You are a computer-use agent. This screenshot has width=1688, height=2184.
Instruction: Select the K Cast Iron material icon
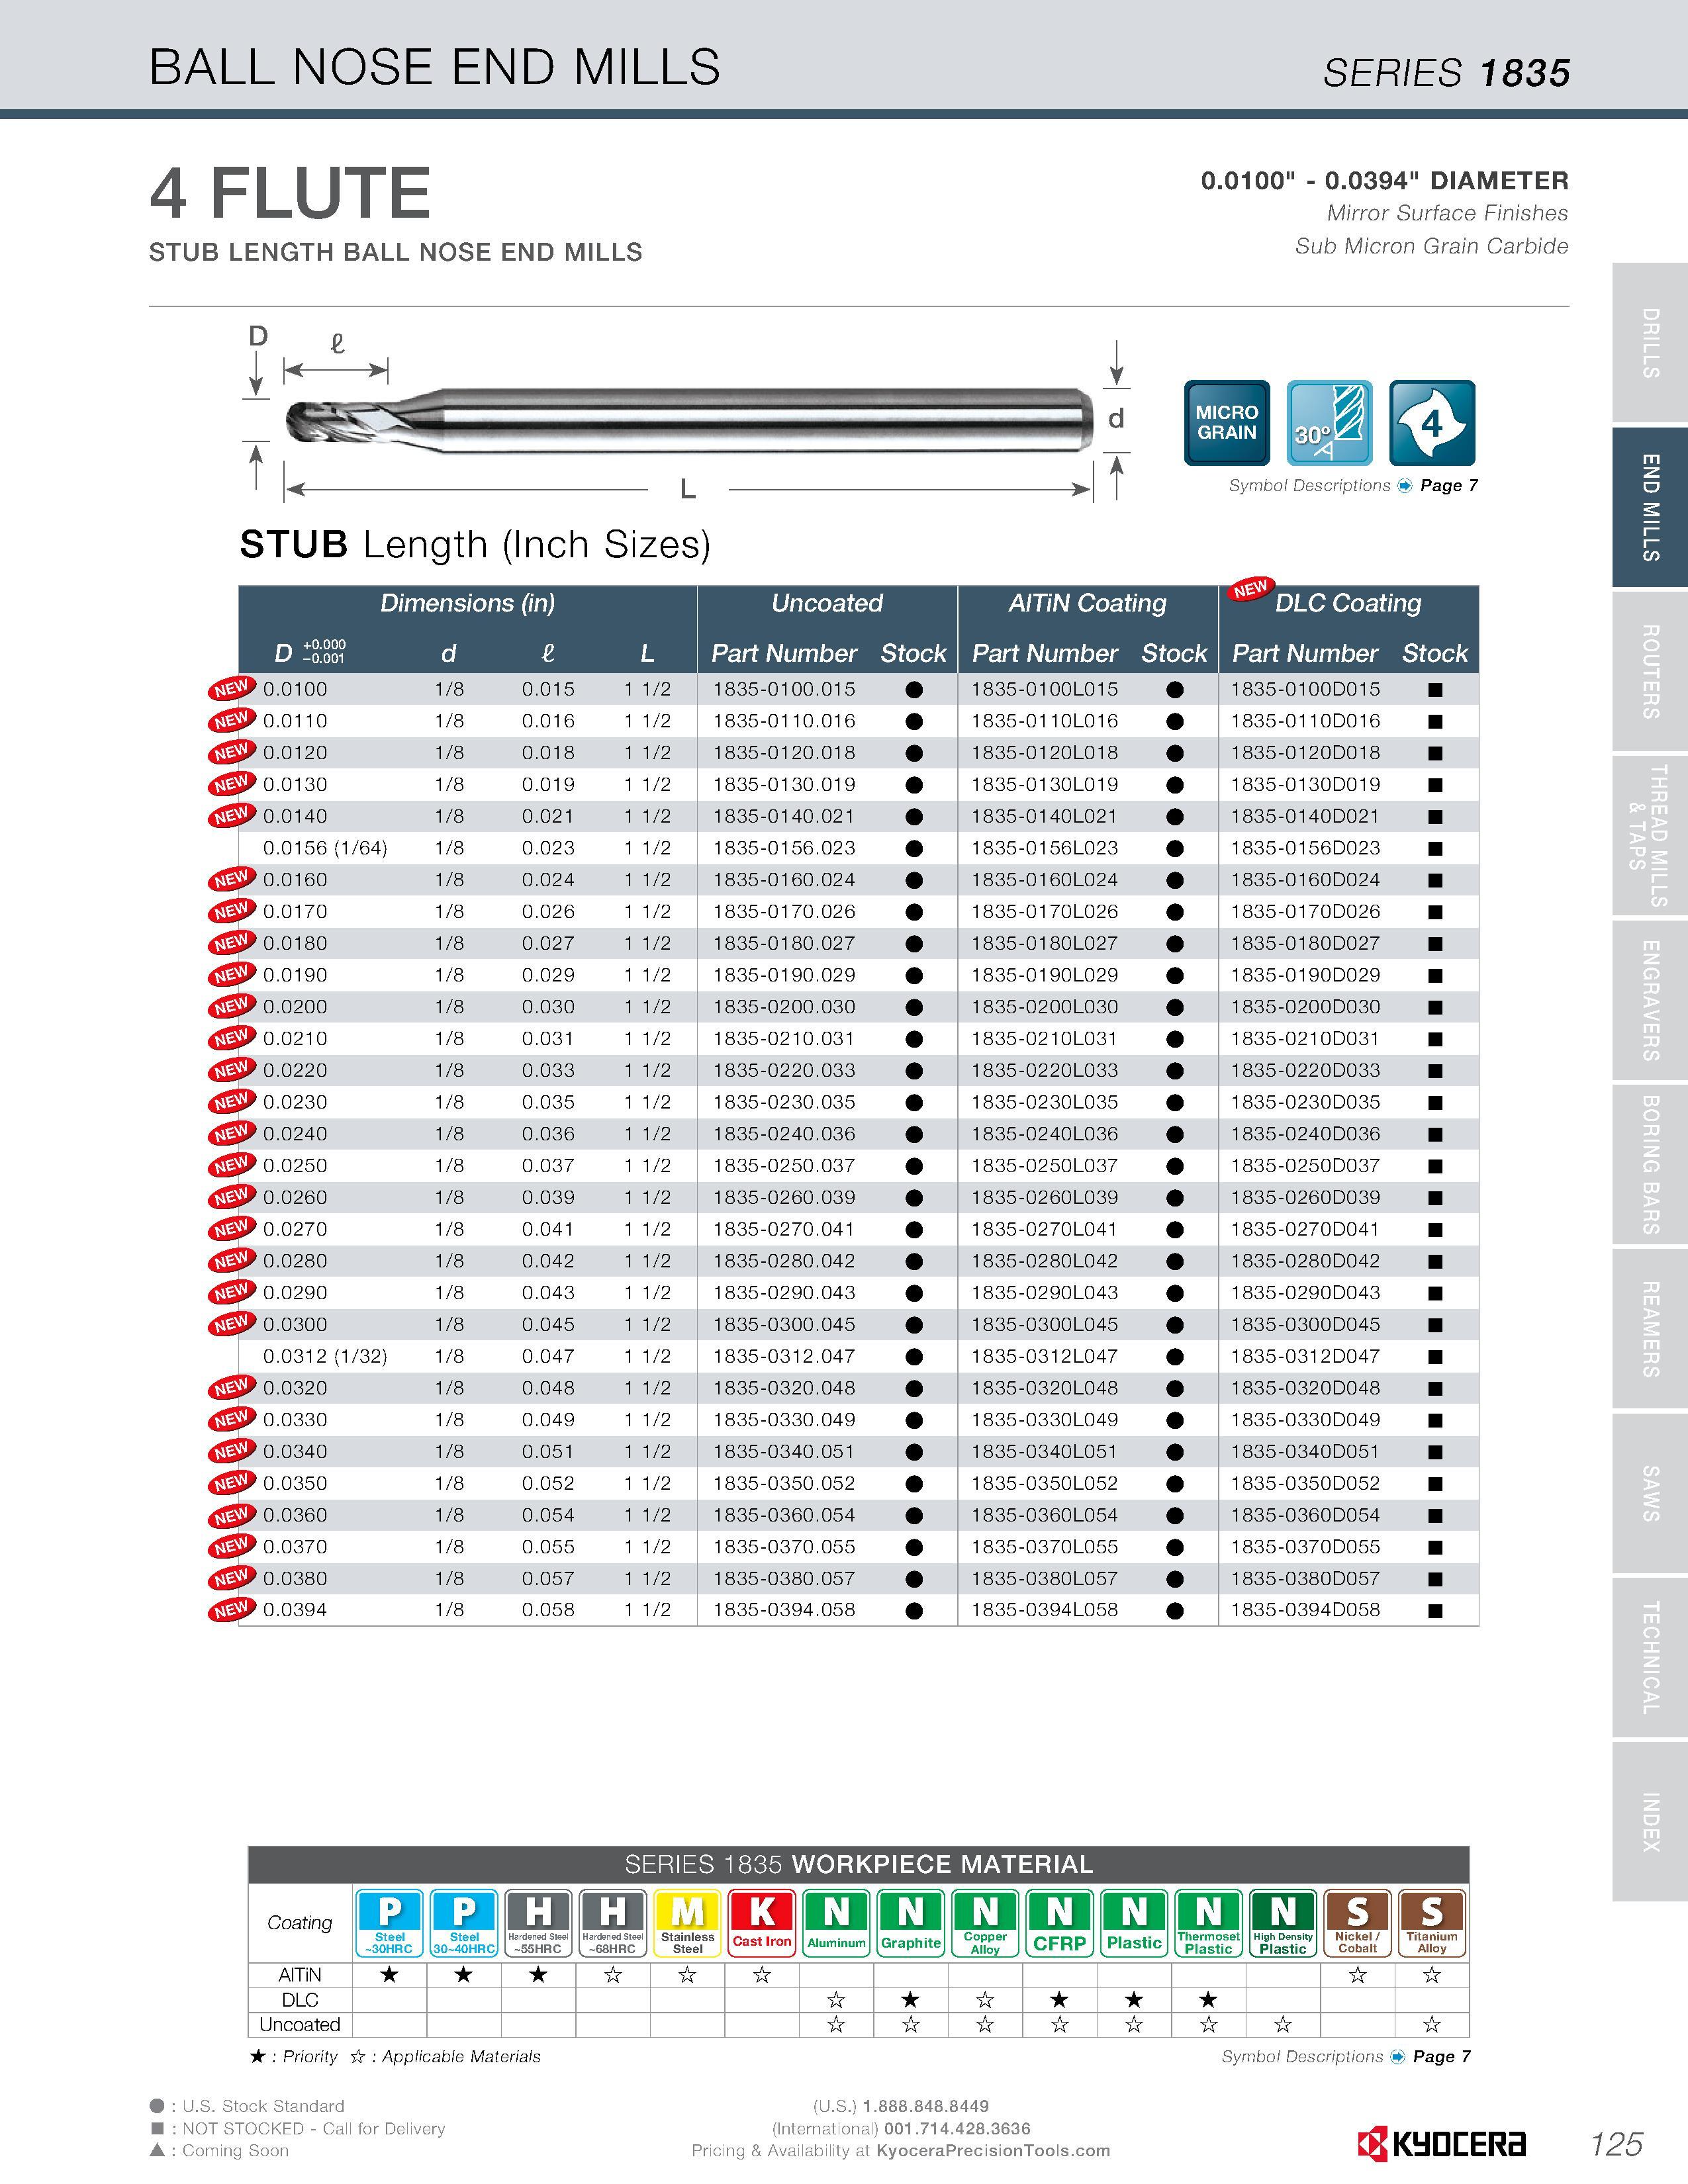click(762, 1923)
